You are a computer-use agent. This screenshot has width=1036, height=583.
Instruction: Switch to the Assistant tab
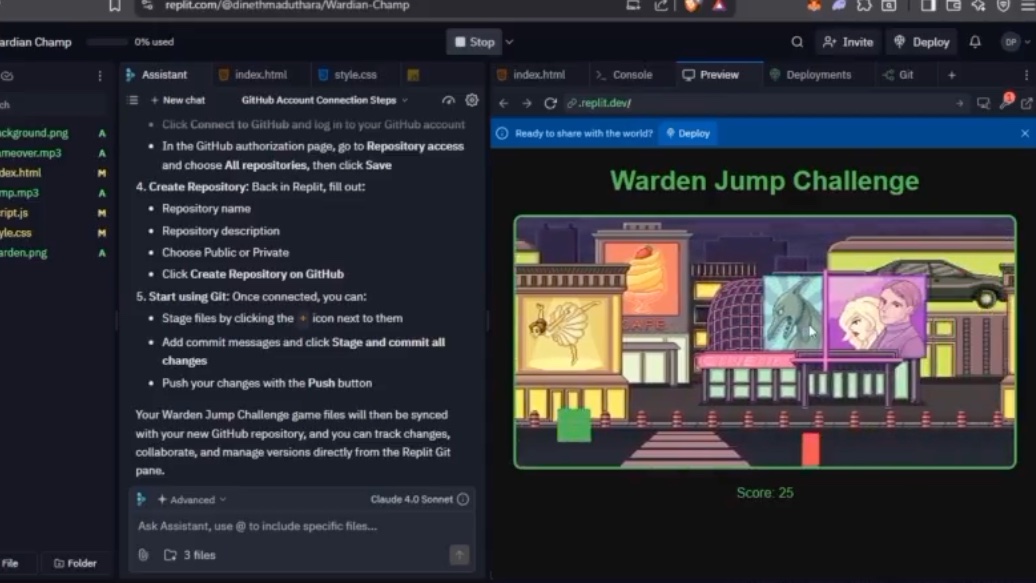tap(157, 75)
